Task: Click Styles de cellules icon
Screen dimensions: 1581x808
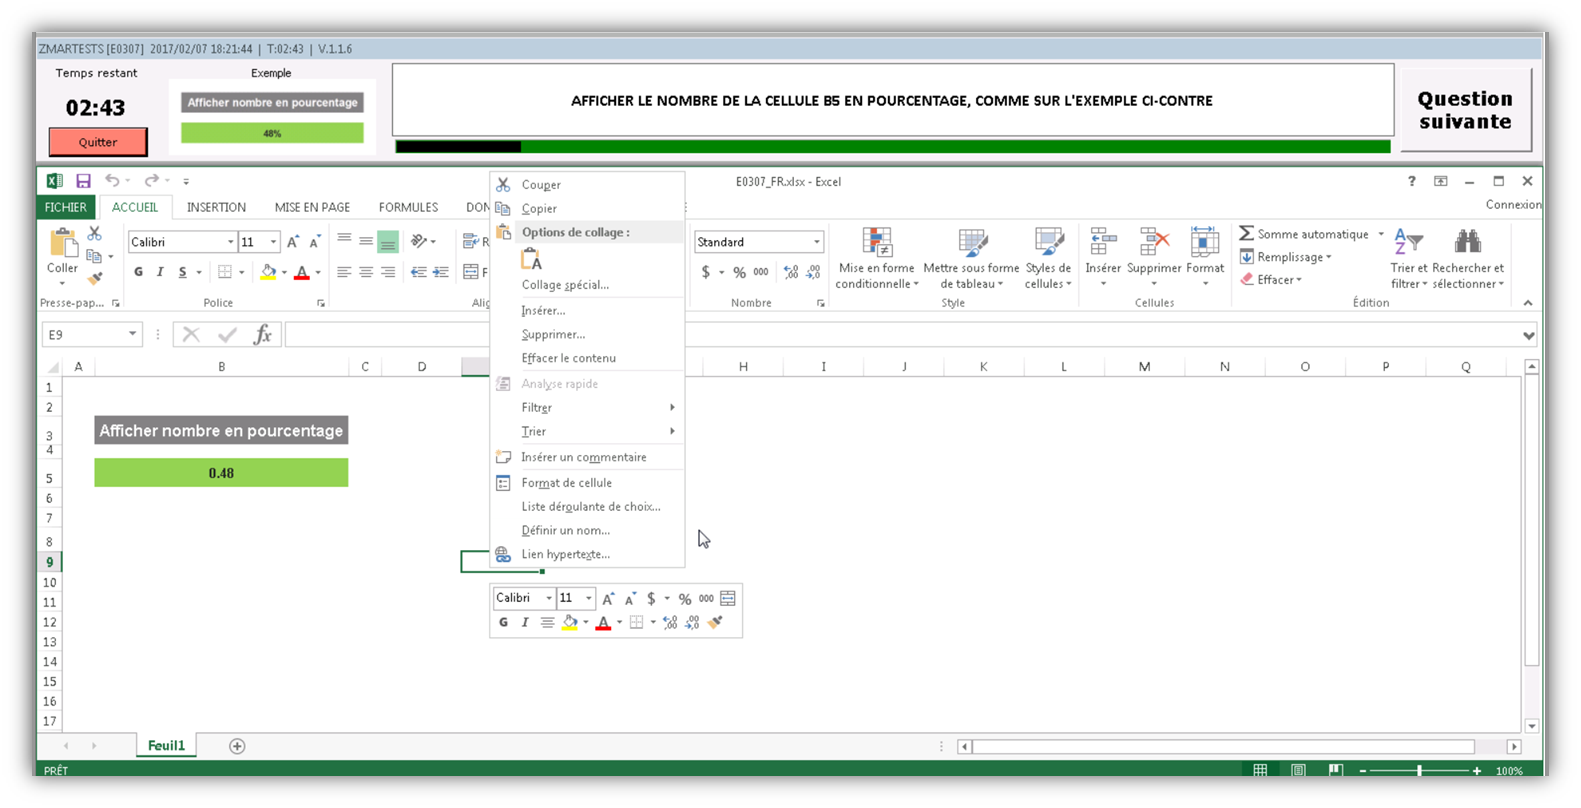Action: (1048, 244)
